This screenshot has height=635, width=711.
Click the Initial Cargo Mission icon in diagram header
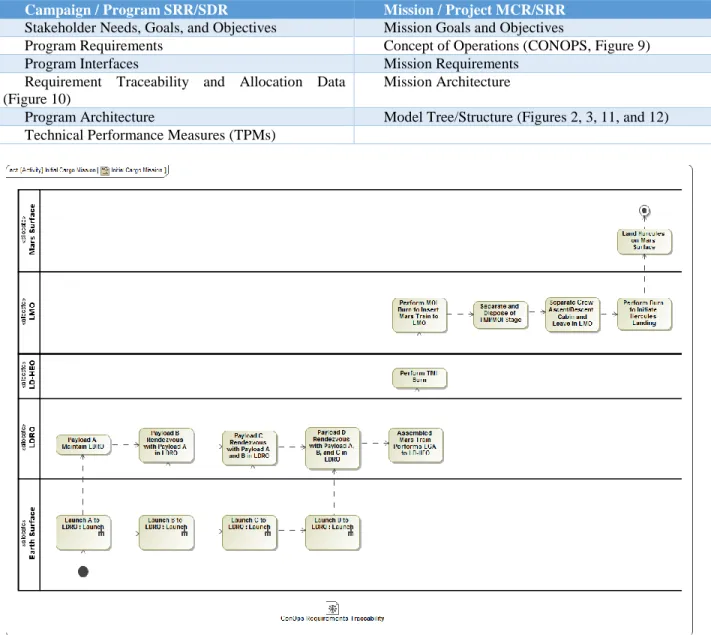[x=105, y=171]
